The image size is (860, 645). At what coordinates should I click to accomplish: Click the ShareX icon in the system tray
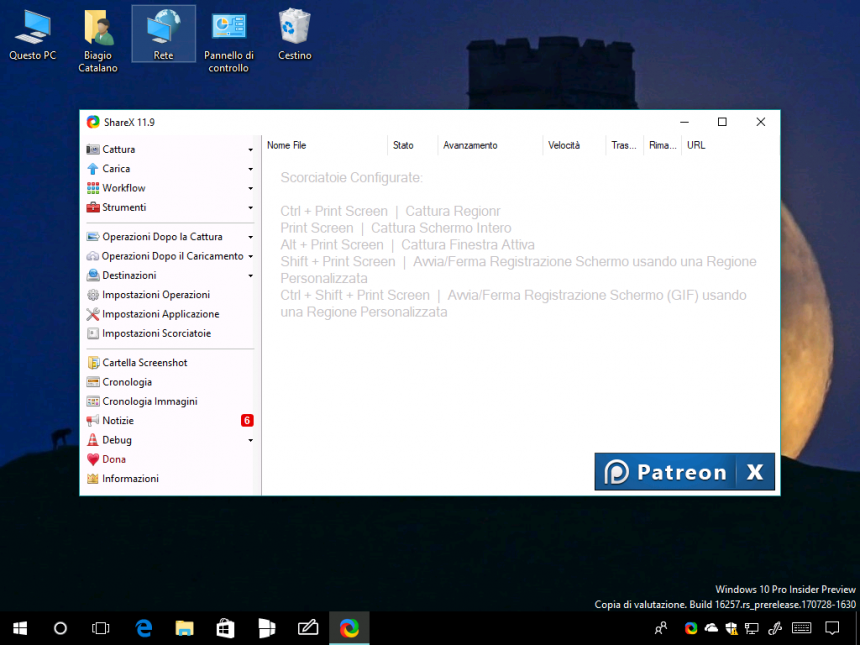[x=691, y=628]
